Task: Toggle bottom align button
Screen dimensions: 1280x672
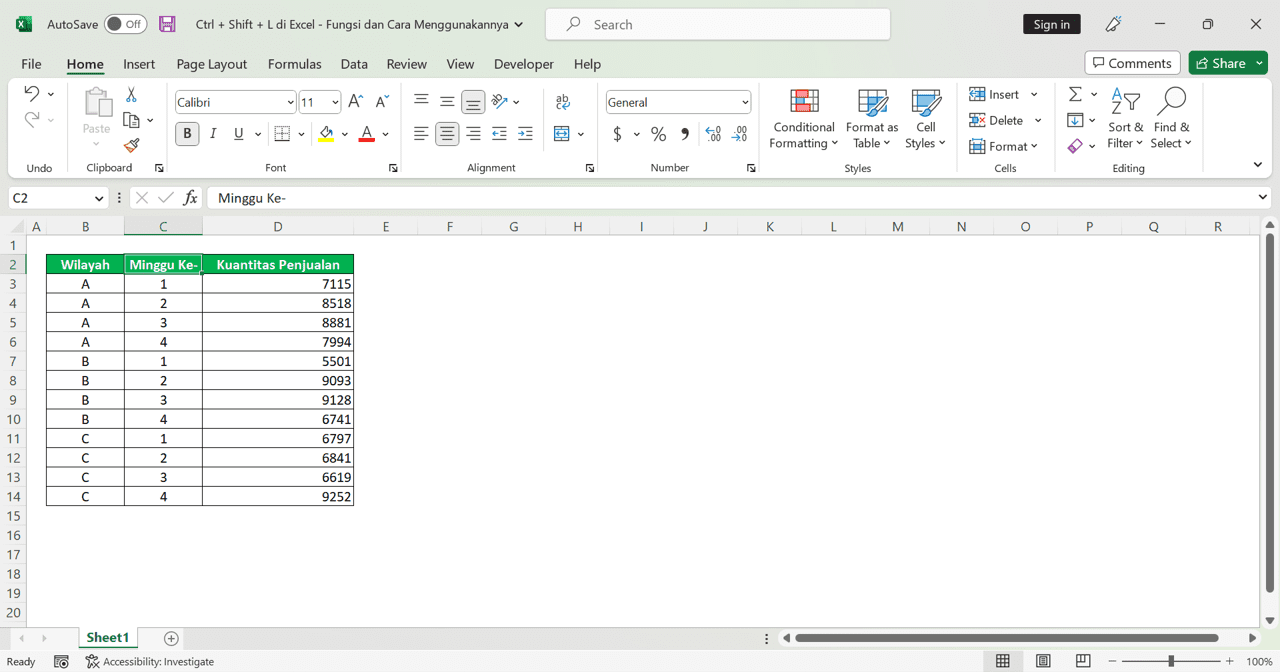Action: coord(473,101)
